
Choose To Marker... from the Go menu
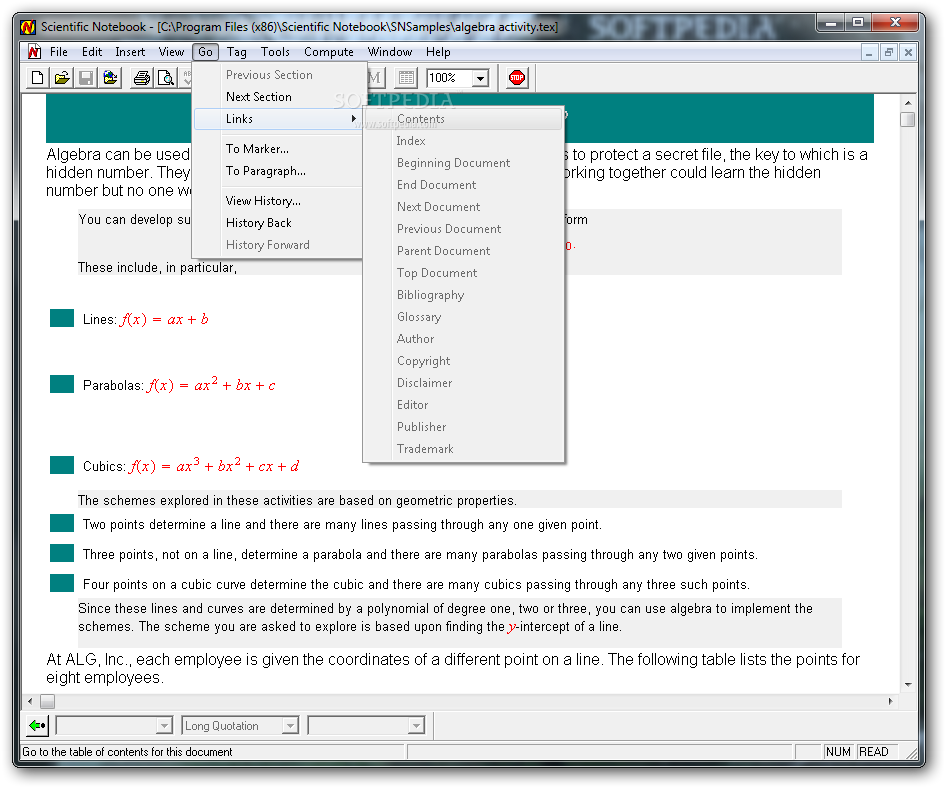pyautogui.click(x=278, y=148)
